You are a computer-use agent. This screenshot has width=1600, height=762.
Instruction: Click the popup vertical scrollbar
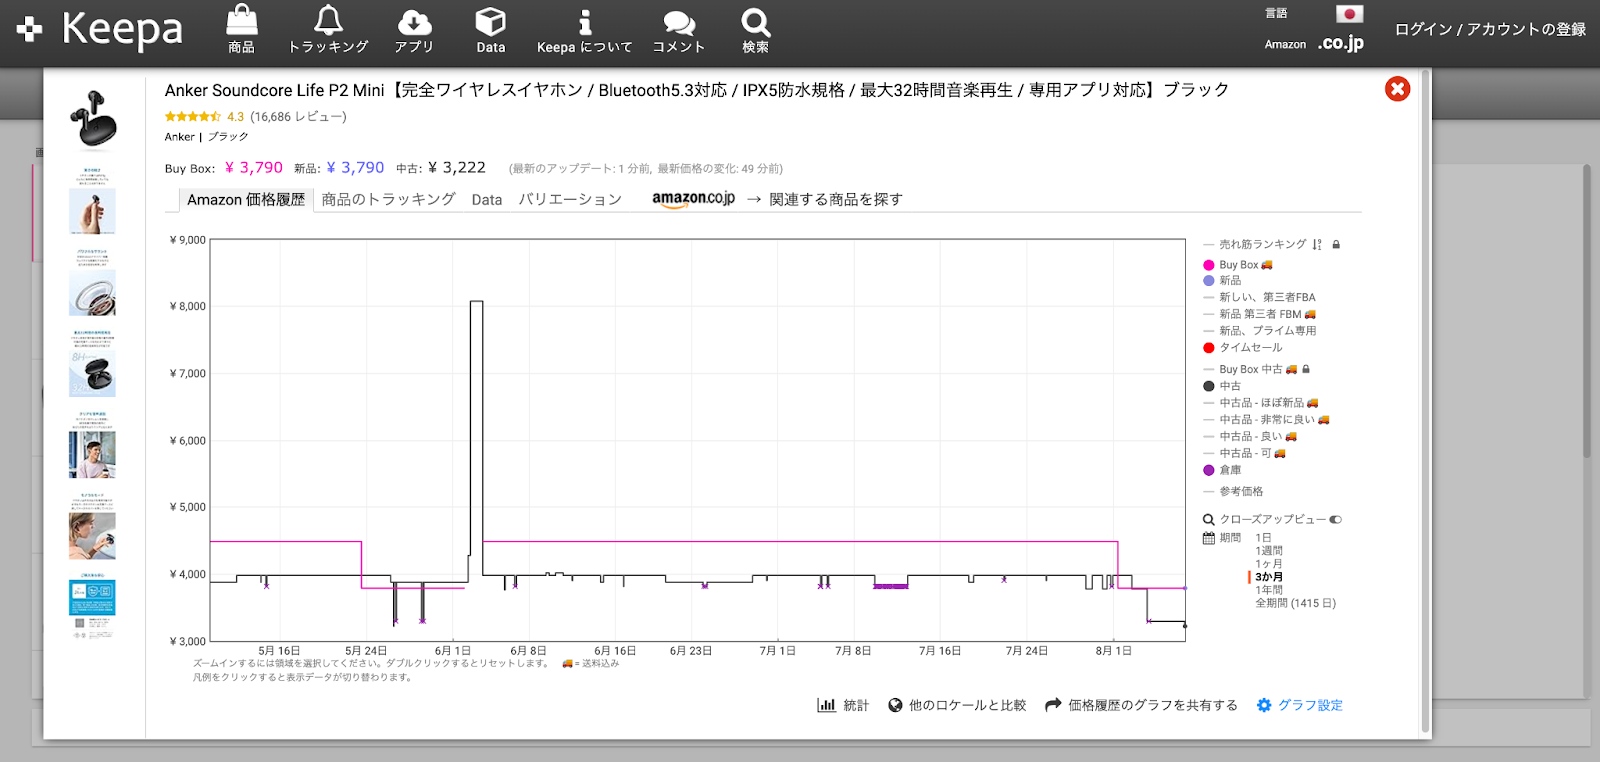(1426, 400)
